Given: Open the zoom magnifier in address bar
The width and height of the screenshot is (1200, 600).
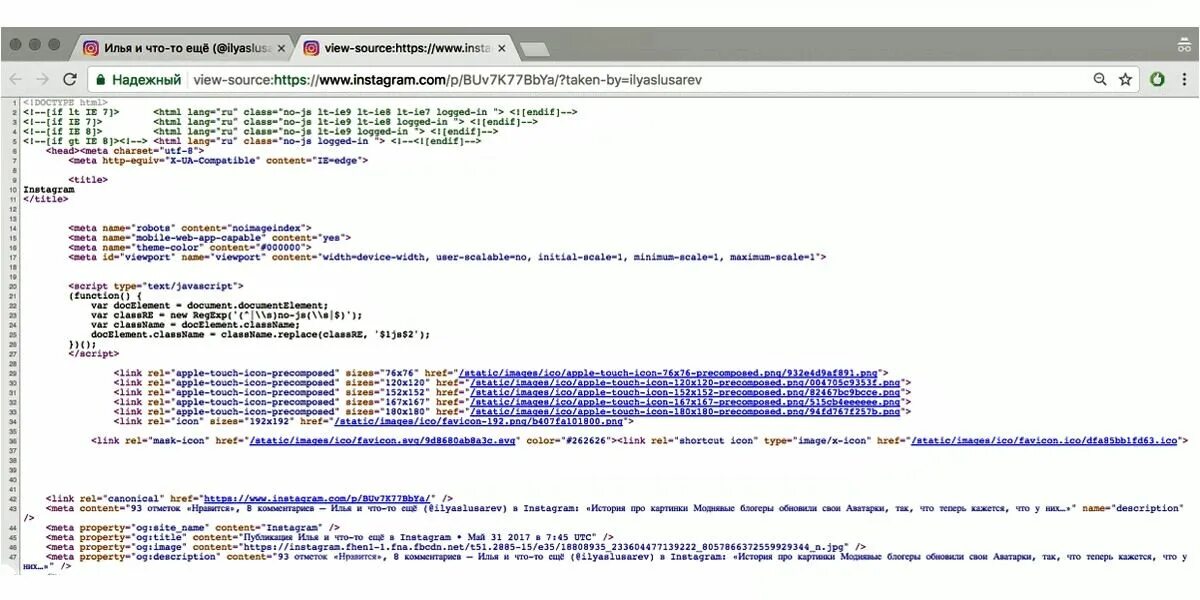Looking at the screenshot, I should tap(1100, 79).
